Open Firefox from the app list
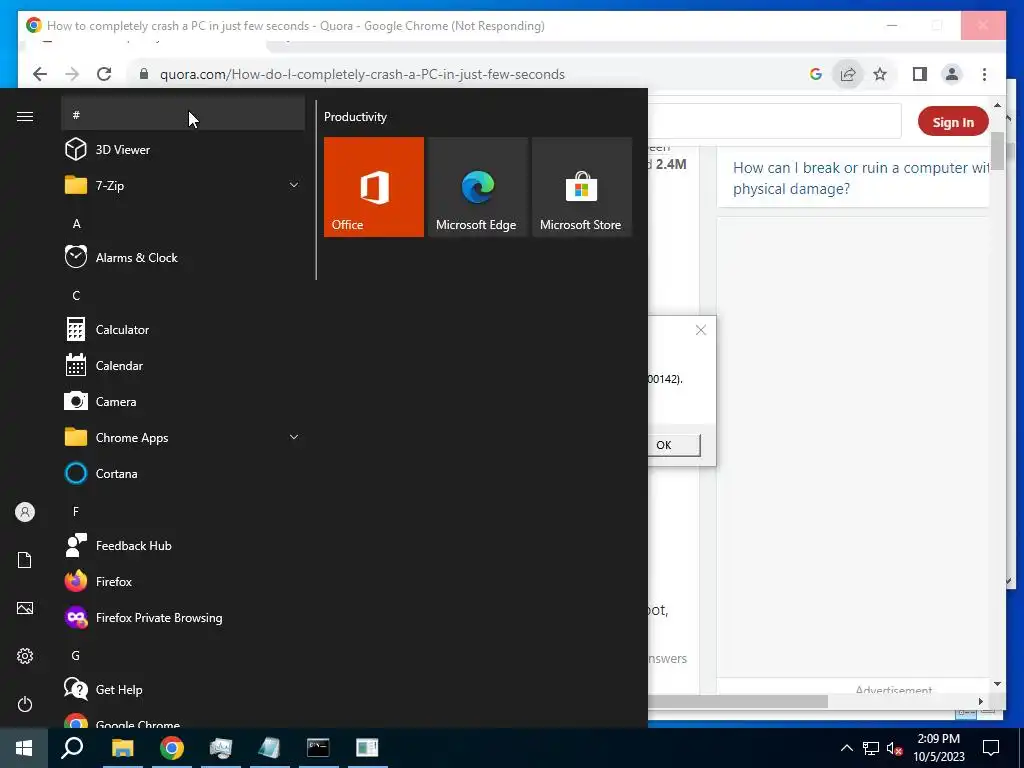1024x768 pixels. point(183,581)
